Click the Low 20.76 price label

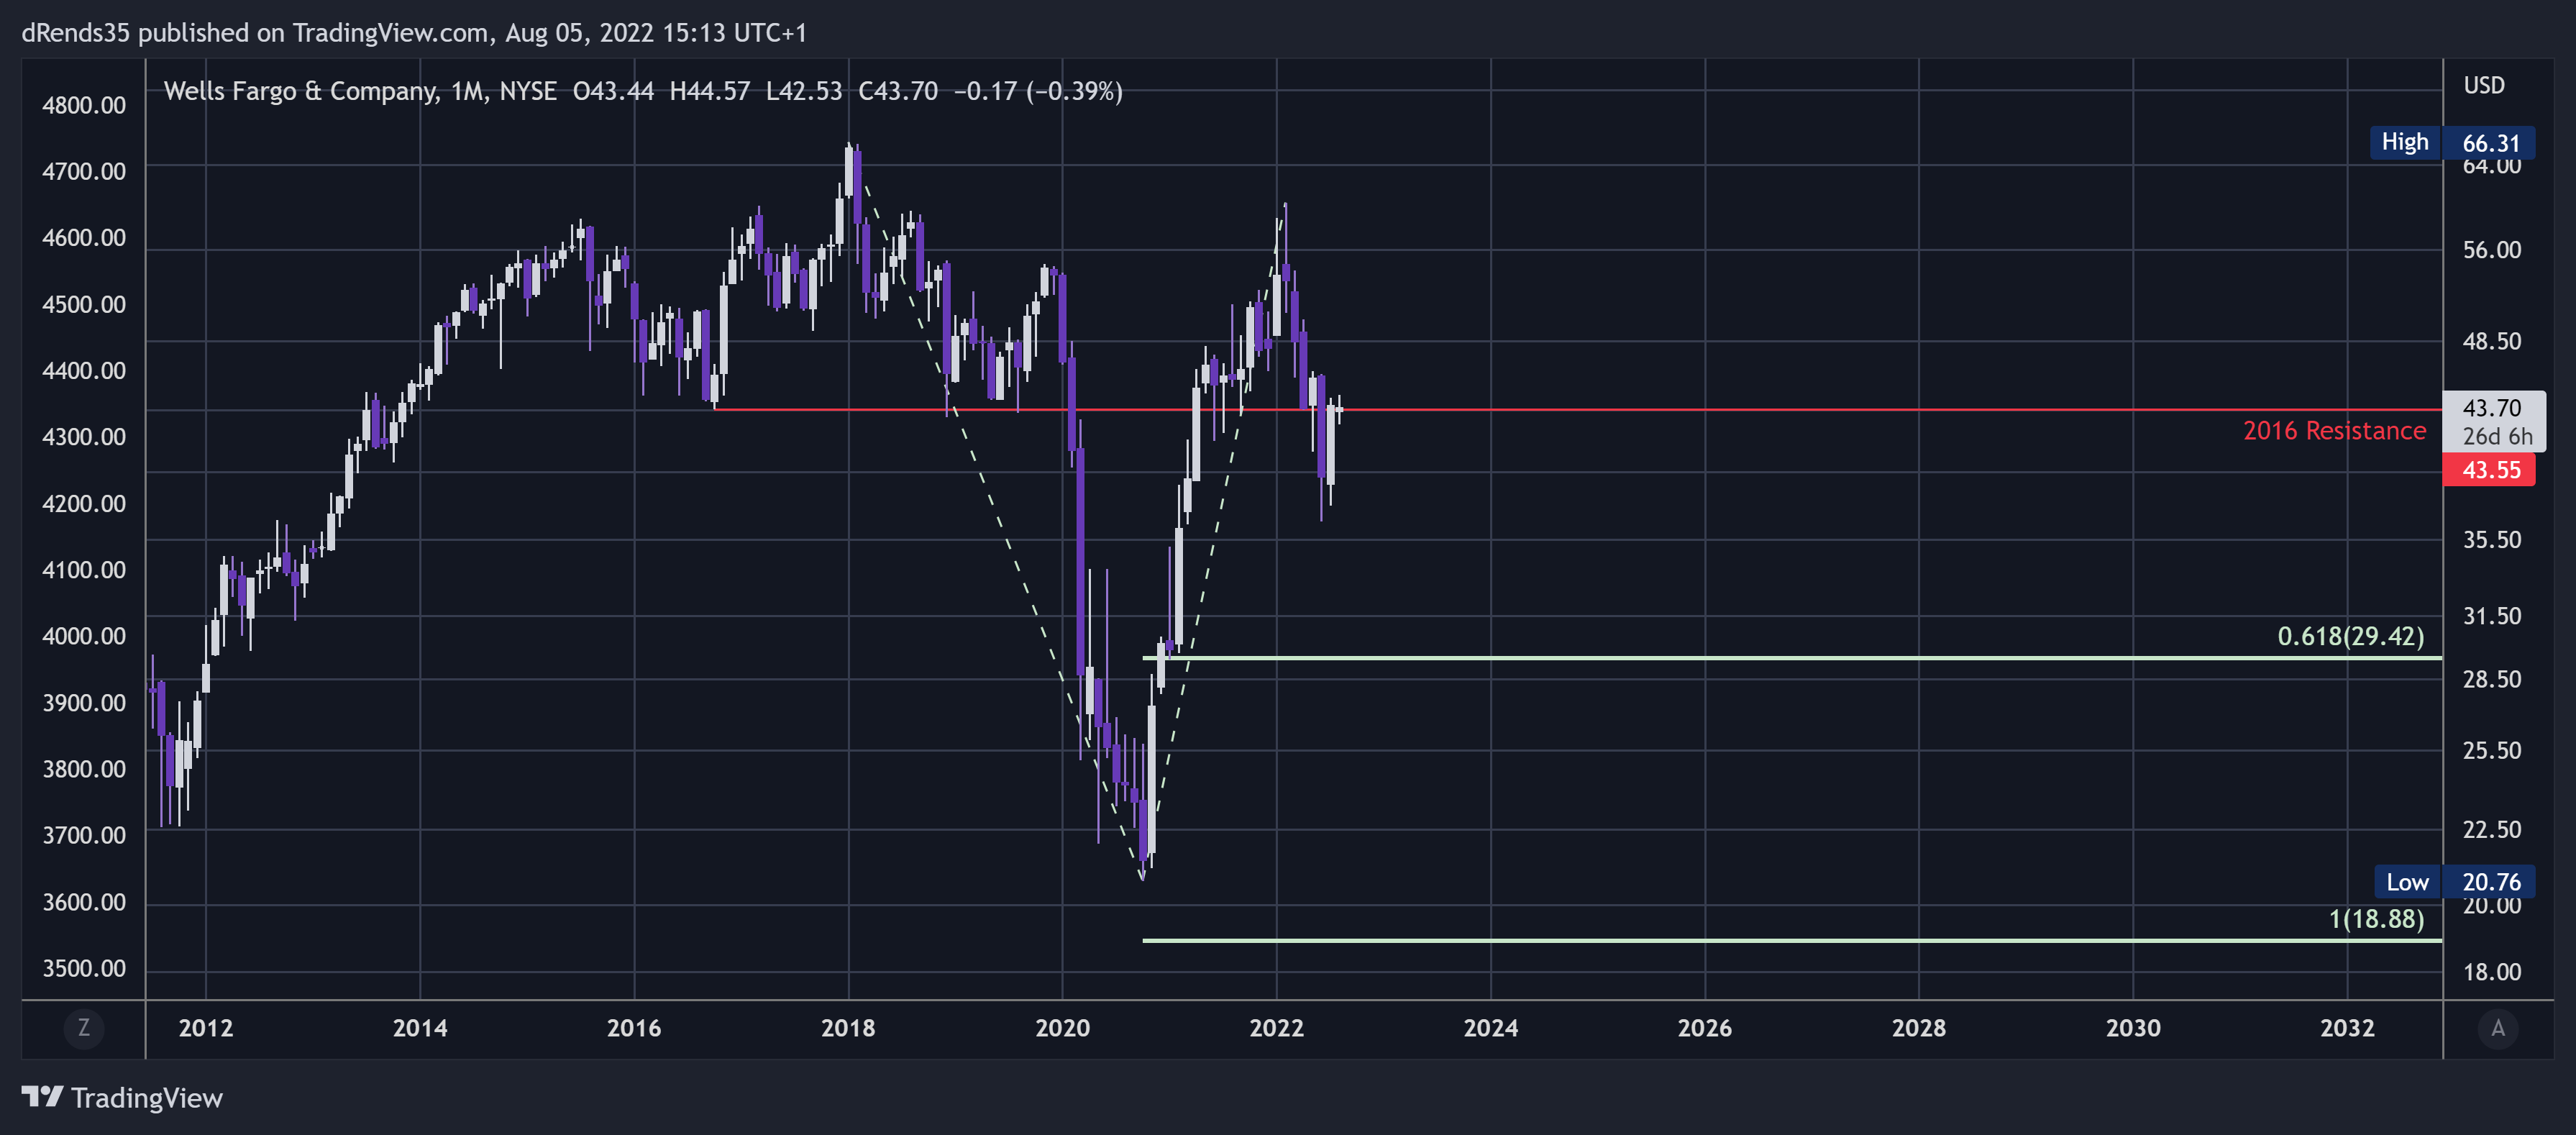pyautogui.click(x=2455, y=881)
